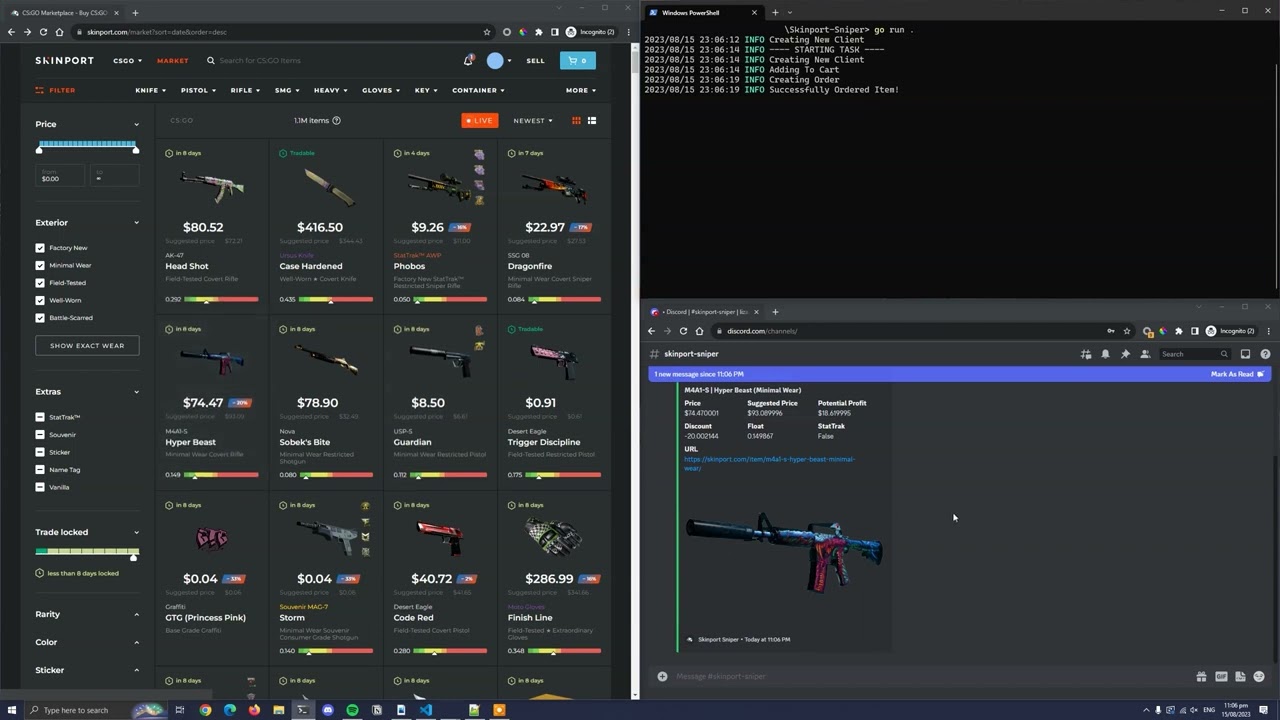The width and height of the screenshot is (1280, 720).
Task: Uncheck the Field-Tested exterior
Action: tap(40, 283)
